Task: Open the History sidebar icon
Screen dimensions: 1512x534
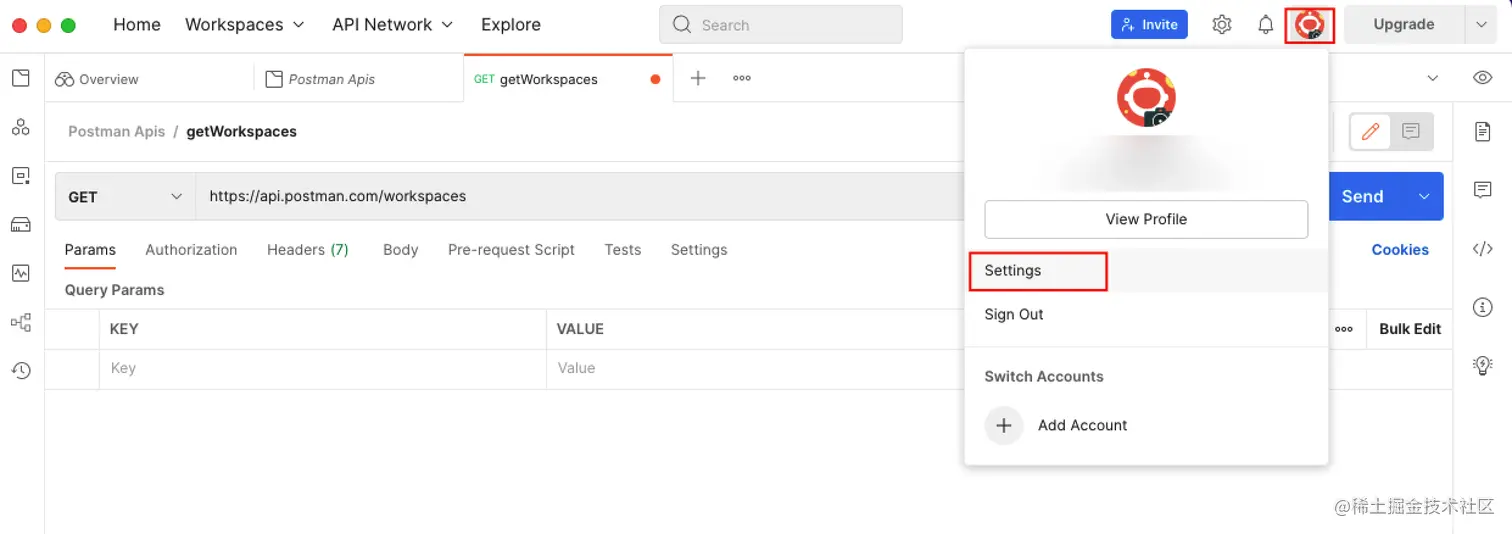Action: 21,370
